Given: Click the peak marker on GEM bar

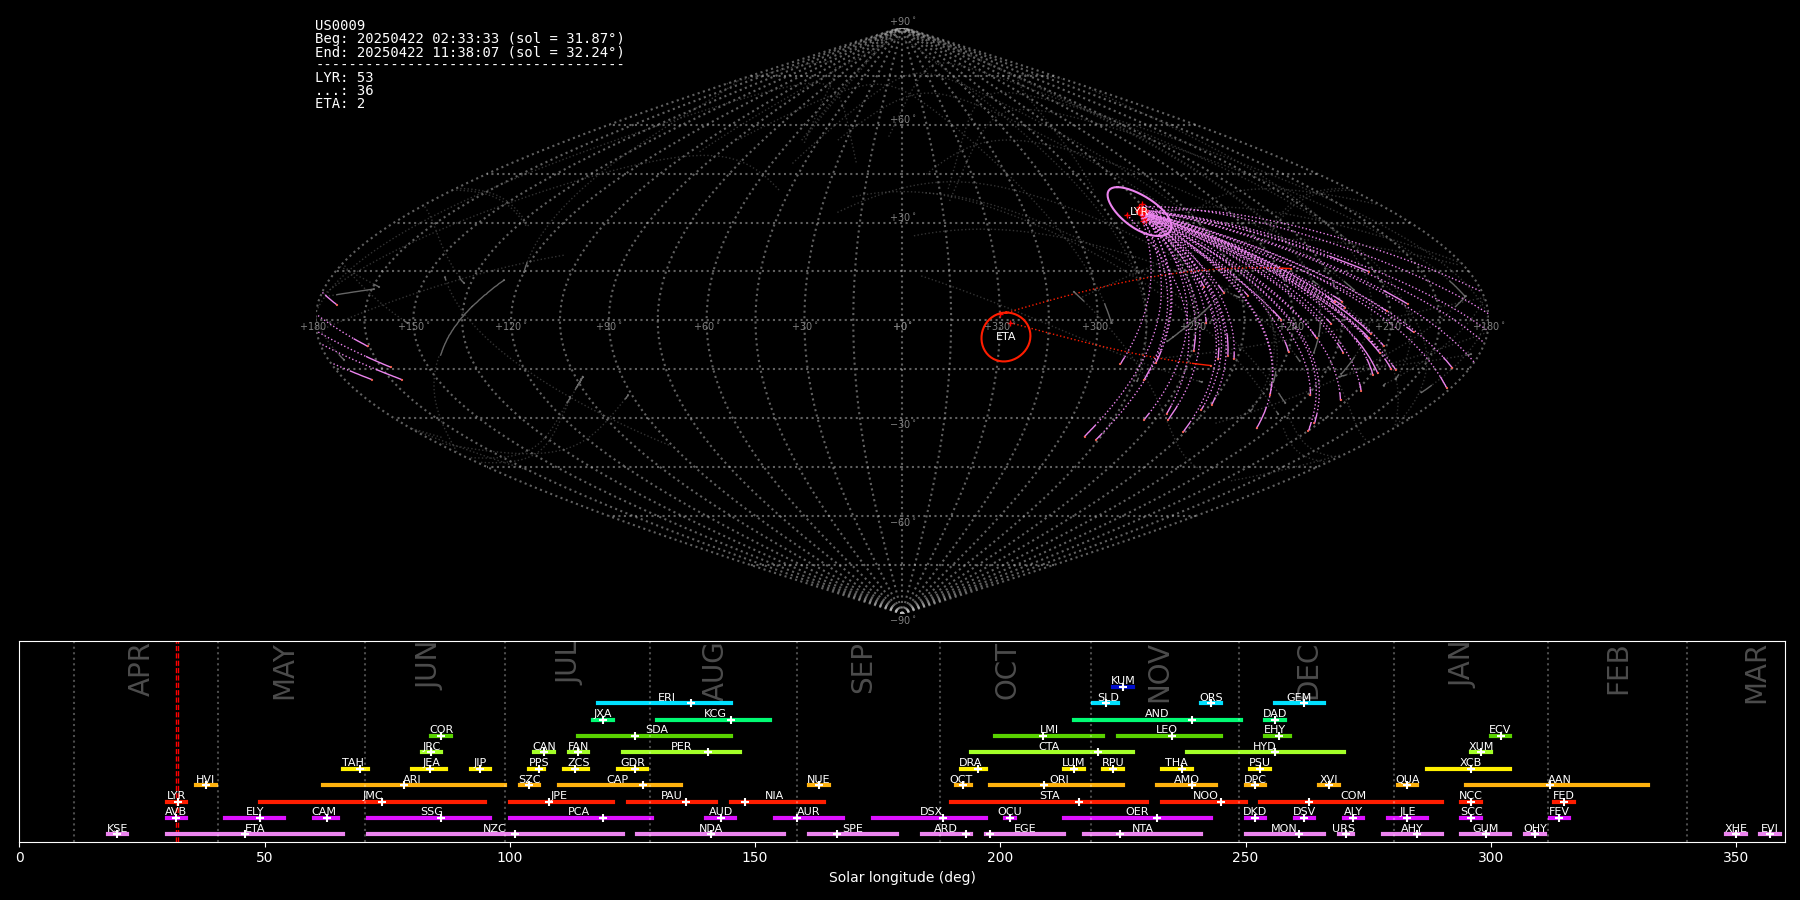Looking at the screenshot, I should [x=1303, y=703].
